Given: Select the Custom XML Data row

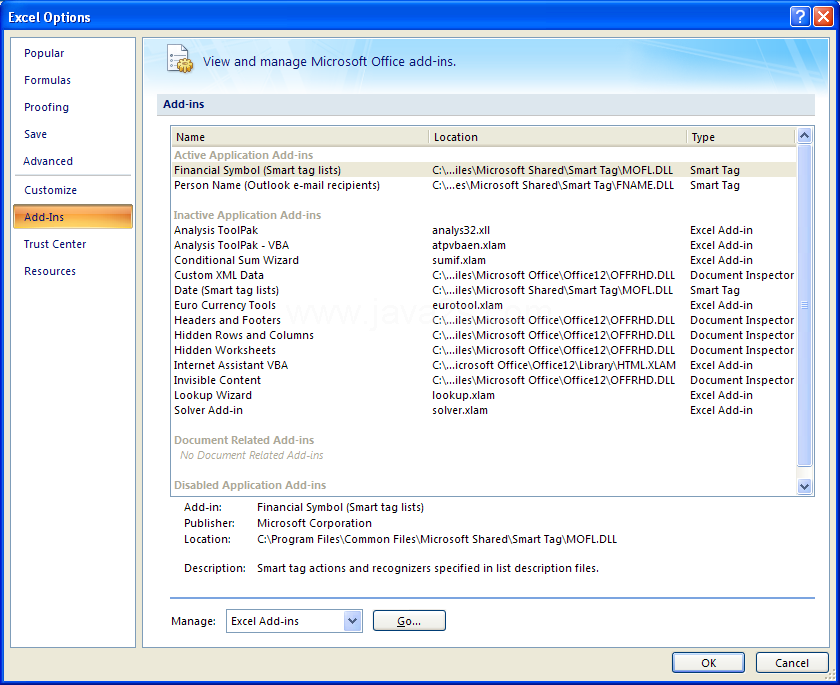Looking at the screenshot, I should pyautogui.click(x=484, y=275).
